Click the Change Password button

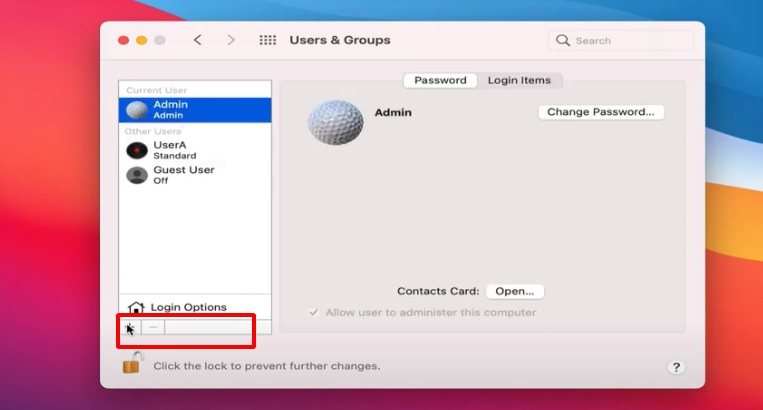(x=601, y=112)
